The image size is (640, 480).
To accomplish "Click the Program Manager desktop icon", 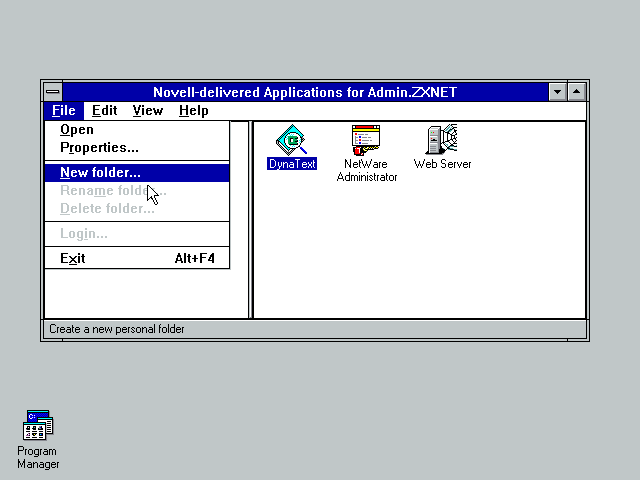I will tap(38, 425).
